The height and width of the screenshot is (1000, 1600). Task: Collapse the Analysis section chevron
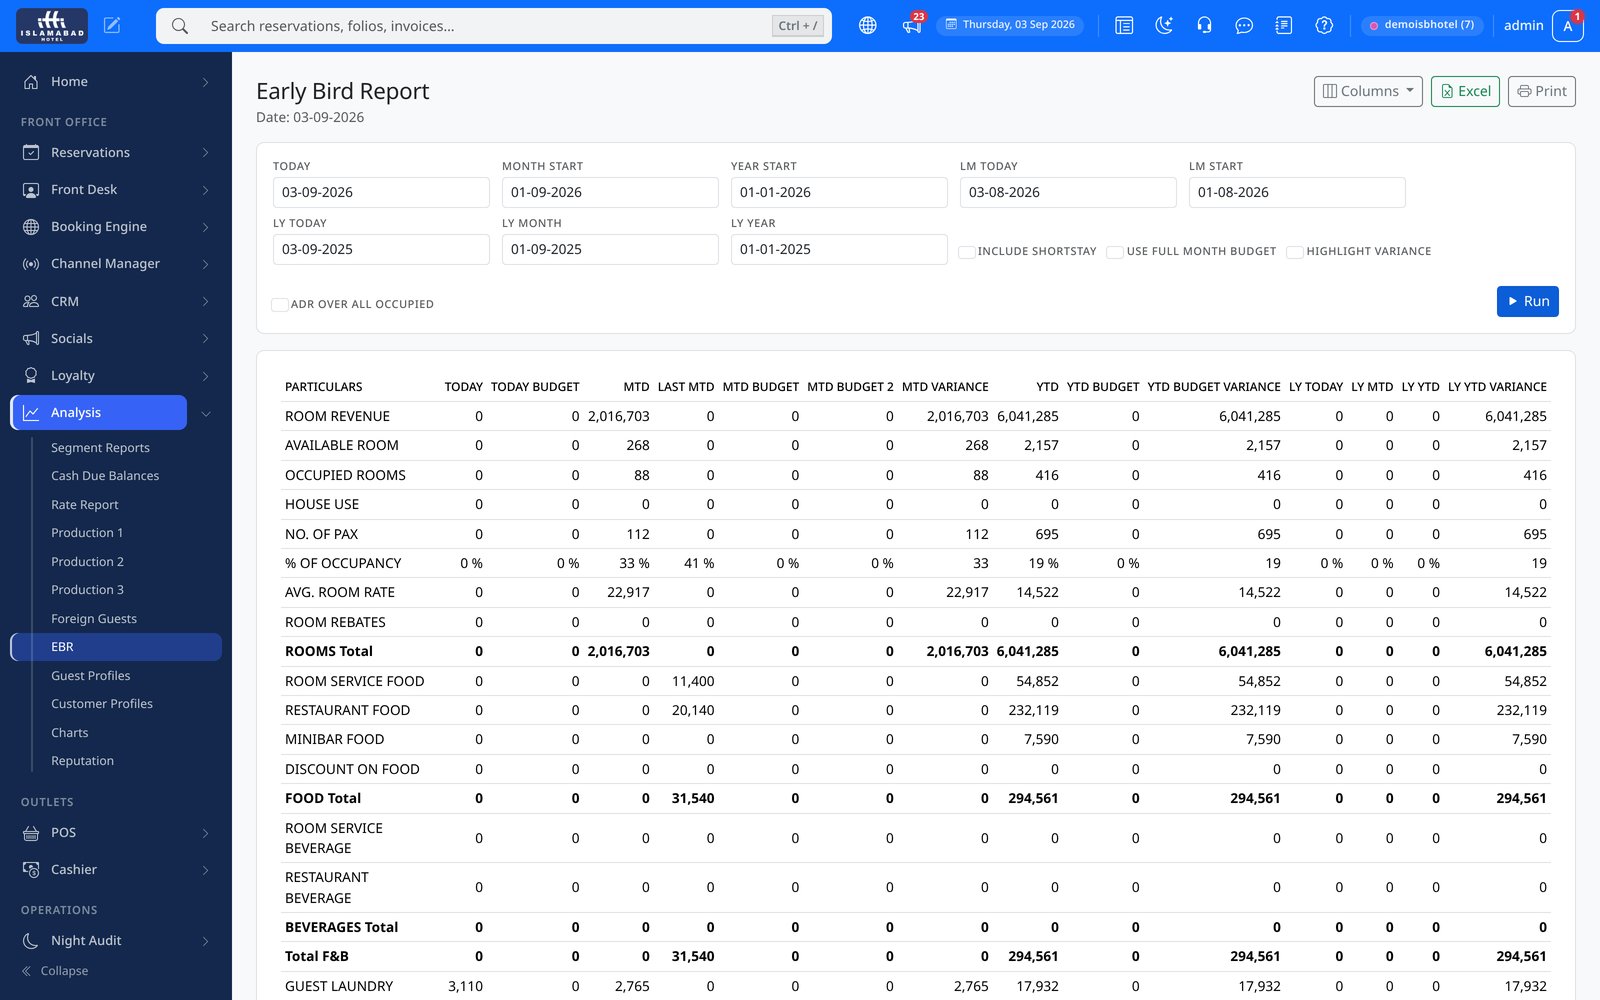tap(205, 413)
